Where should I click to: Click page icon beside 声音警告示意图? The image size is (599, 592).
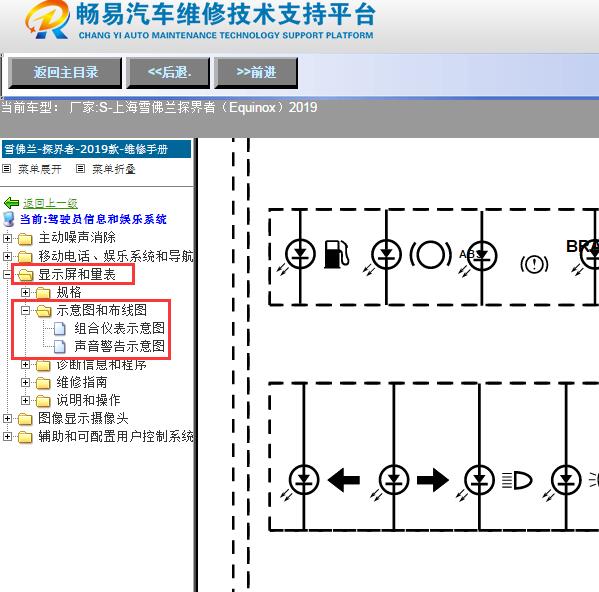pos(60,346)
